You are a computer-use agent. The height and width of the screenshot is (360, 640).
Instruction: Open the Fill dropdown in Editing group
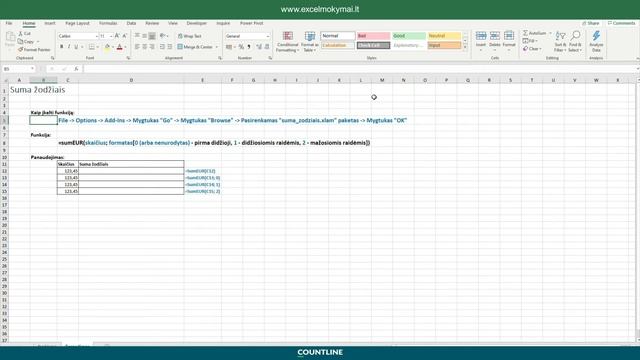[x=530, y=41]
